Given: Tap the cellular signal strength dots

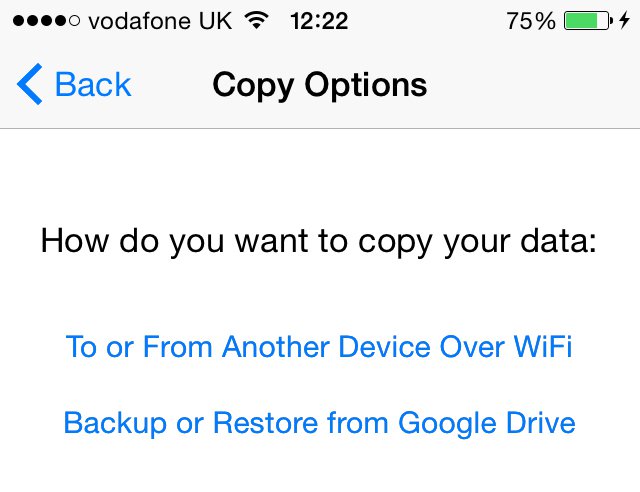Looking at the screenshot, I should [x=44, y=21].
